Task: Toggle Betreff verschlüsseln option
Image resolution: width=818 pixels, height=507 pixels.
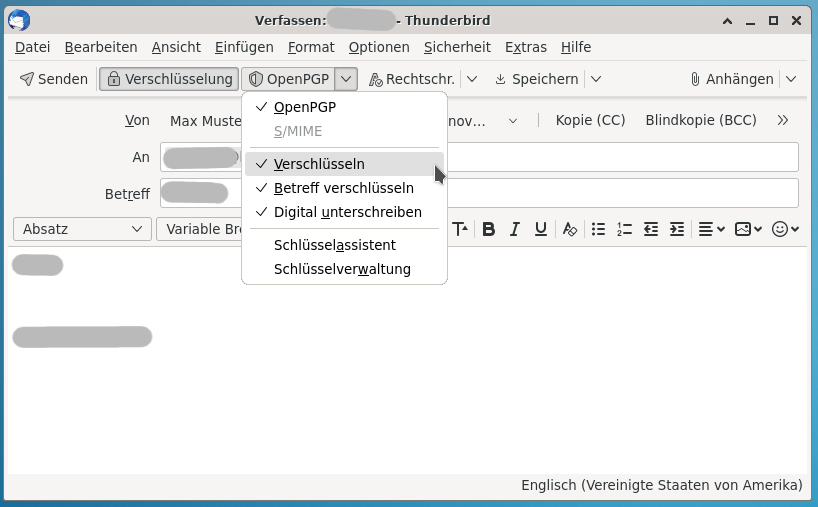Action: click(x=344, y=188)
